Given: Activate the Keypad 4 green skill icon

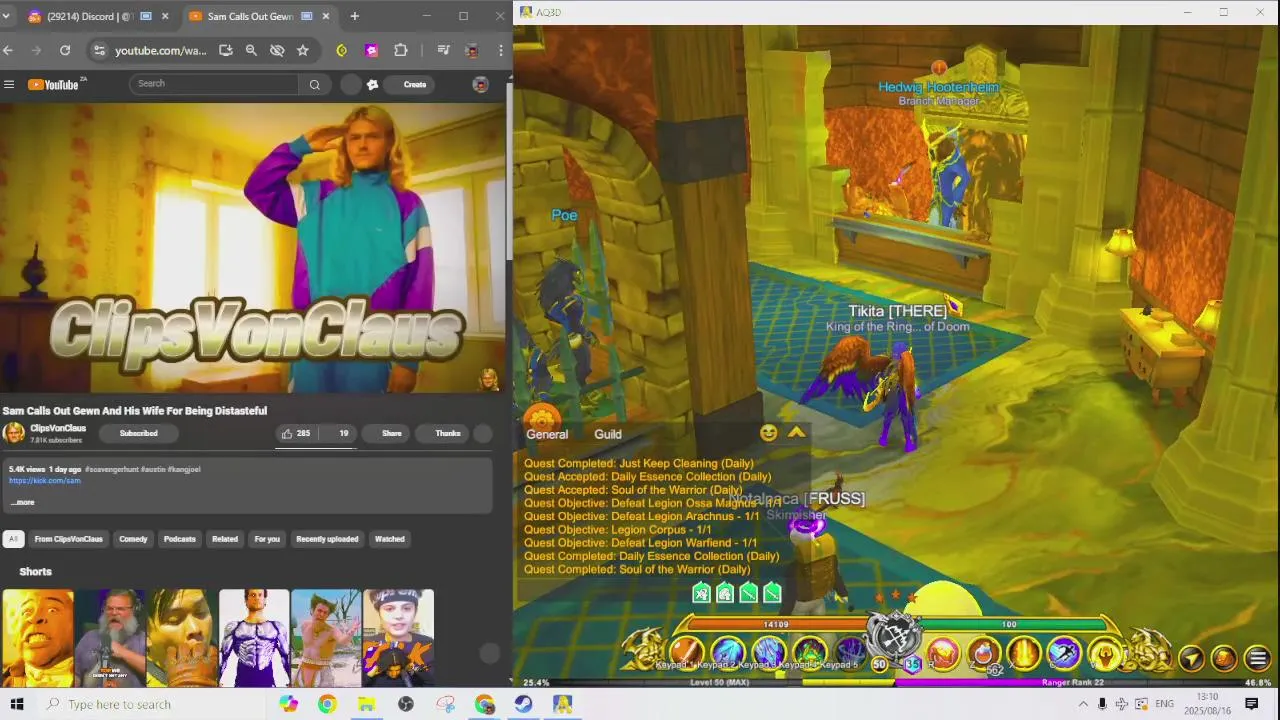Looking at the screenshot, I should coord(810,654).
